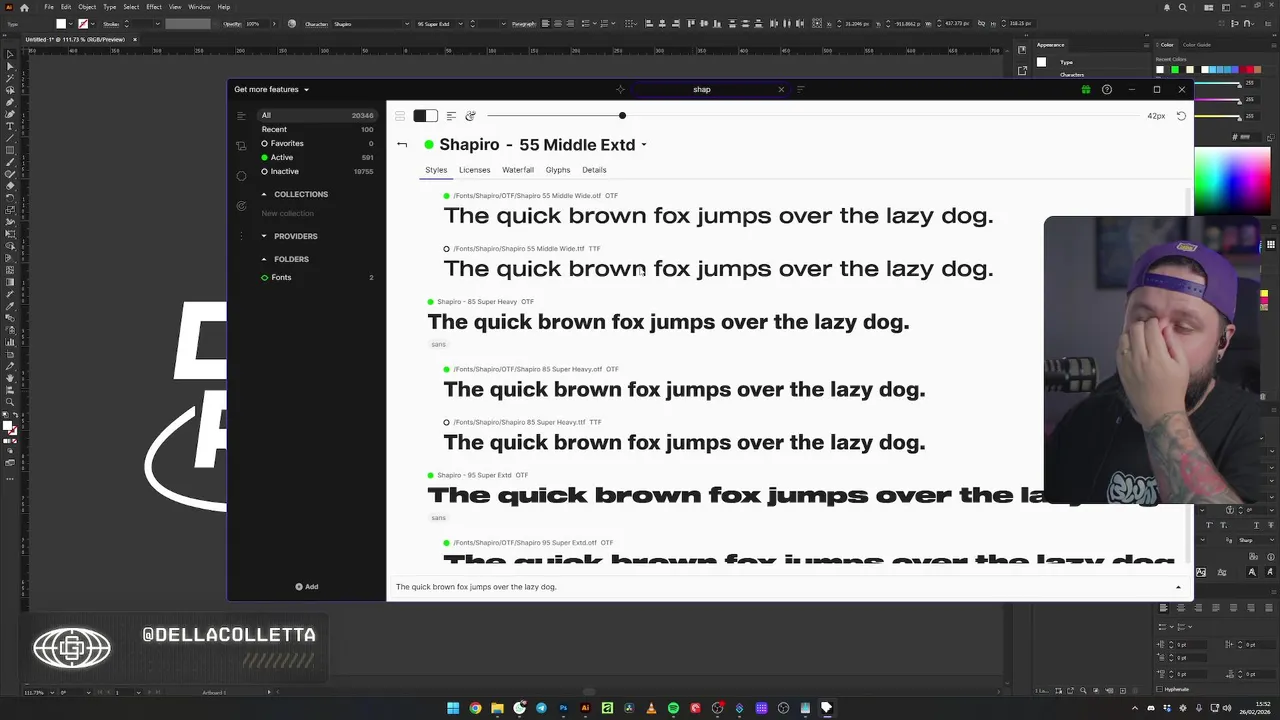Open Photoshop from the taskbar
This screenshot has height=720, width=1280.
(x=563, y=708)
